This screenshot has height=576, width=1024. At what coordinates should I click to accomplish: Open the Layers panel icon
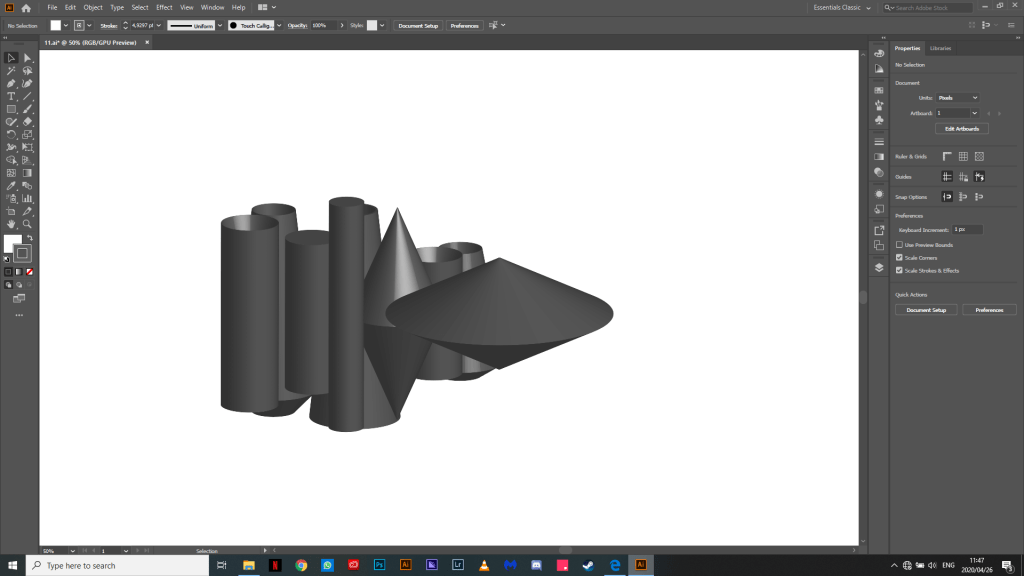click(x=879, y=267)
